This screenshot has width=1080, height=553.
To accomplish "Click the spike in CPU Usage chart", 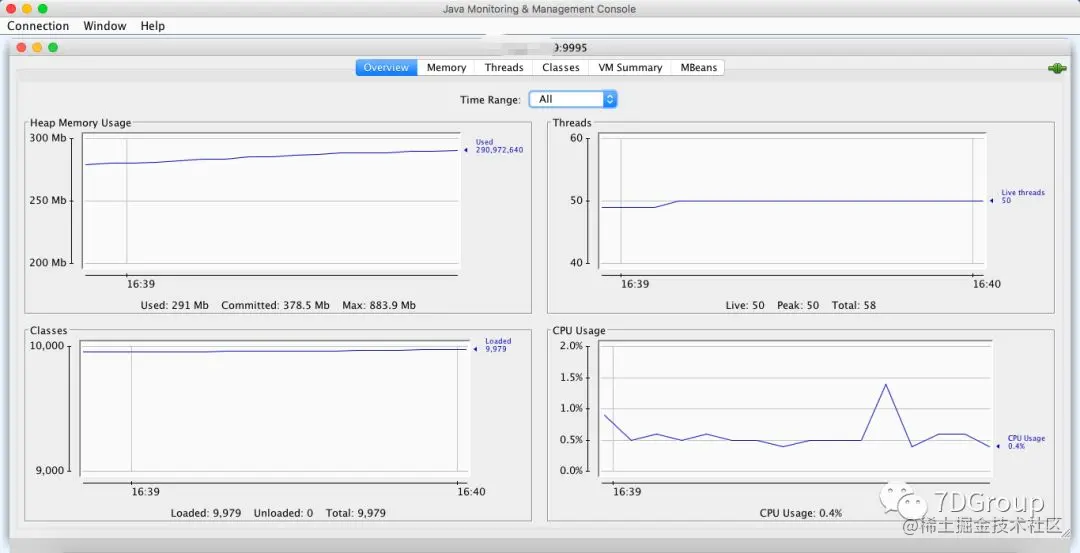I will point(885,384).
